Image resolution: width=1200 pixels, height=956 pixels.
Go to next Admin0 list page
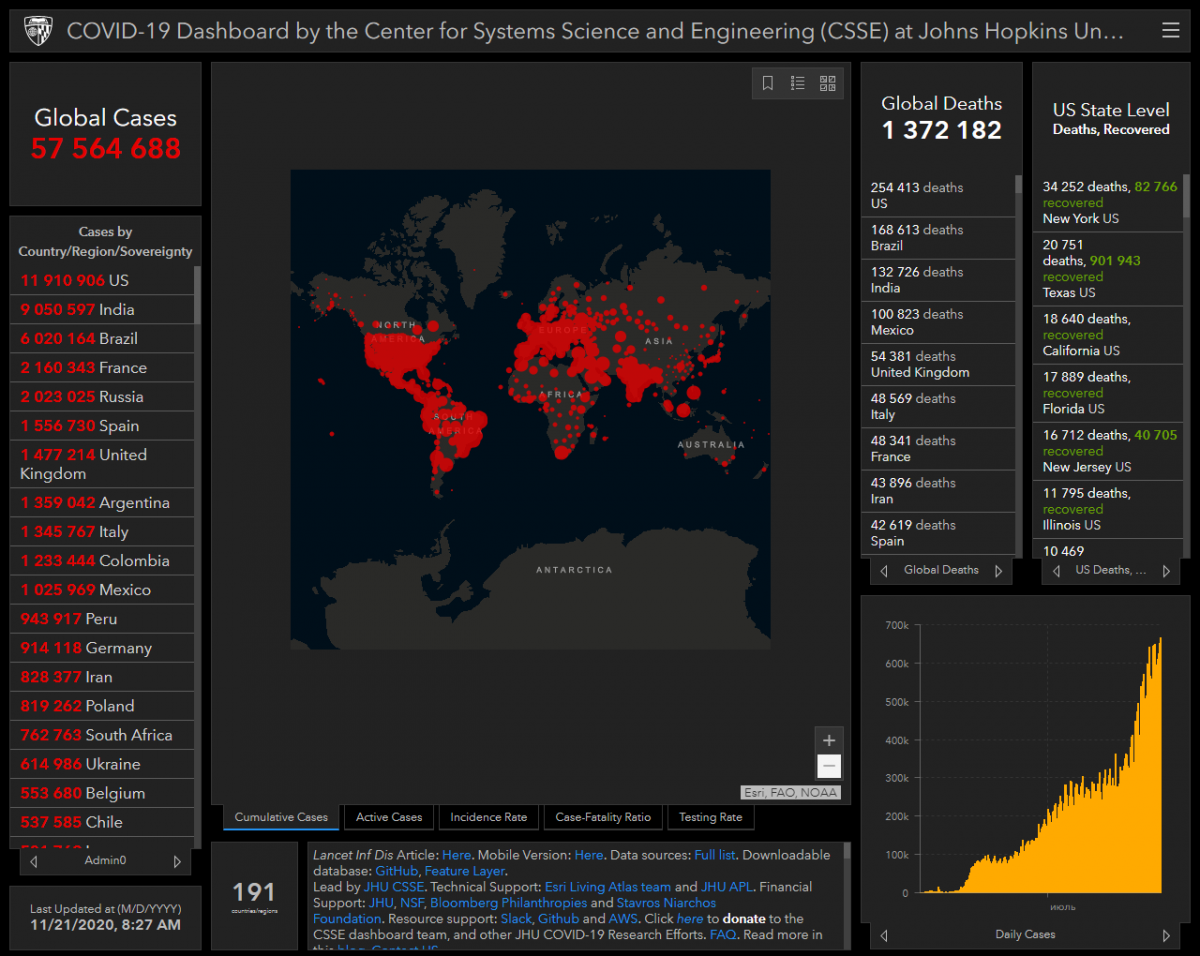click(x=177, y=861)
